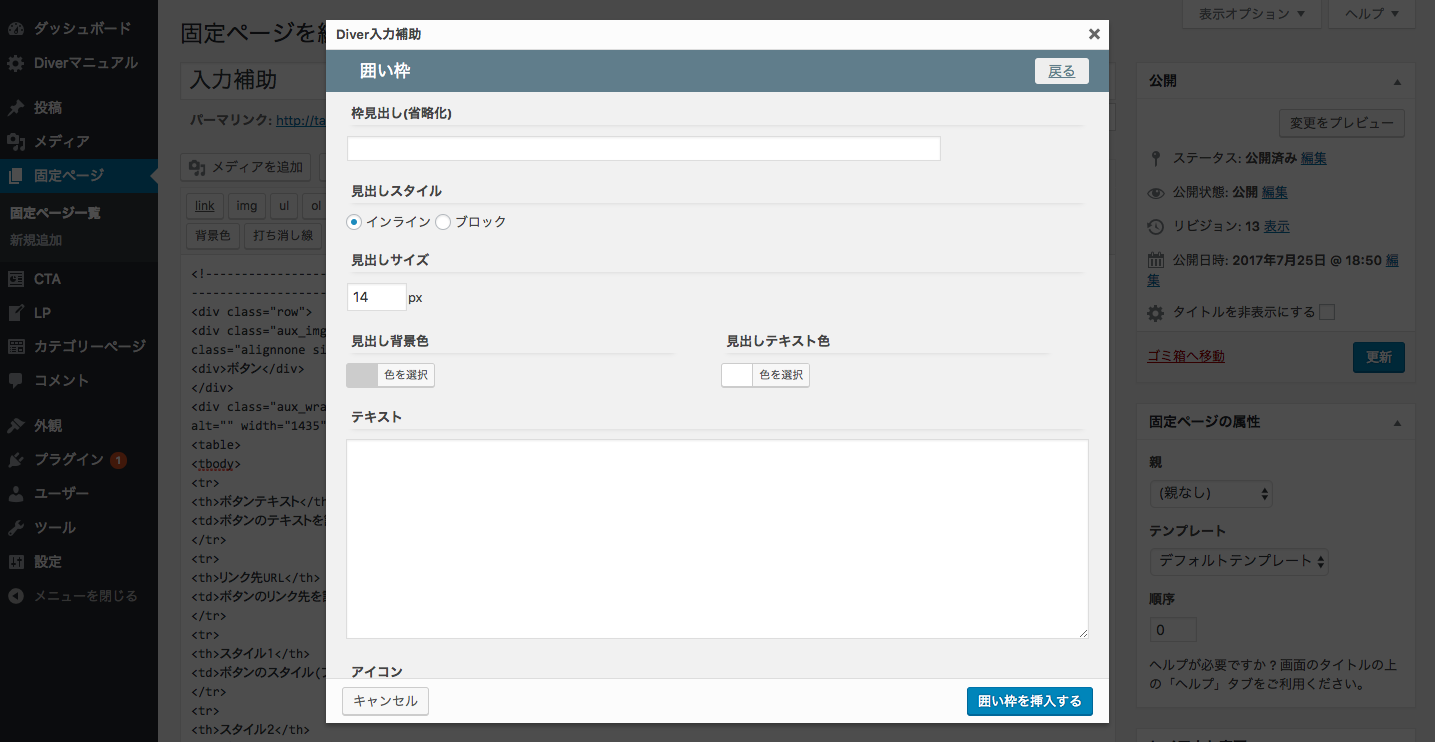Check the タイトルを非表示にする checkbox
Viewport: 1435px width, 742px height.
(1327, 312)
